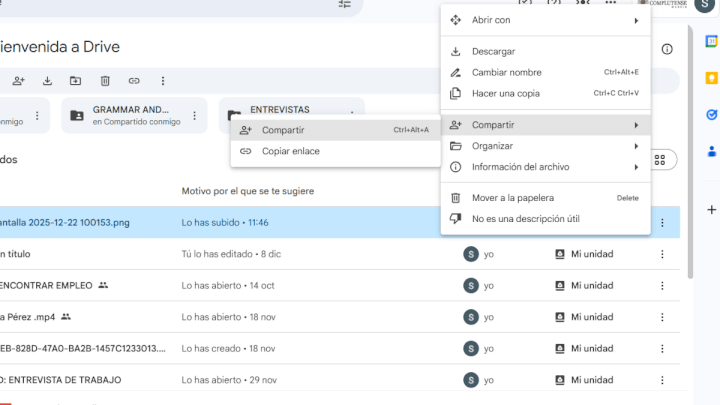This screenshot has height=405, width=720.
Task: Click the trash toolbar icon
Action: point(105,81)
